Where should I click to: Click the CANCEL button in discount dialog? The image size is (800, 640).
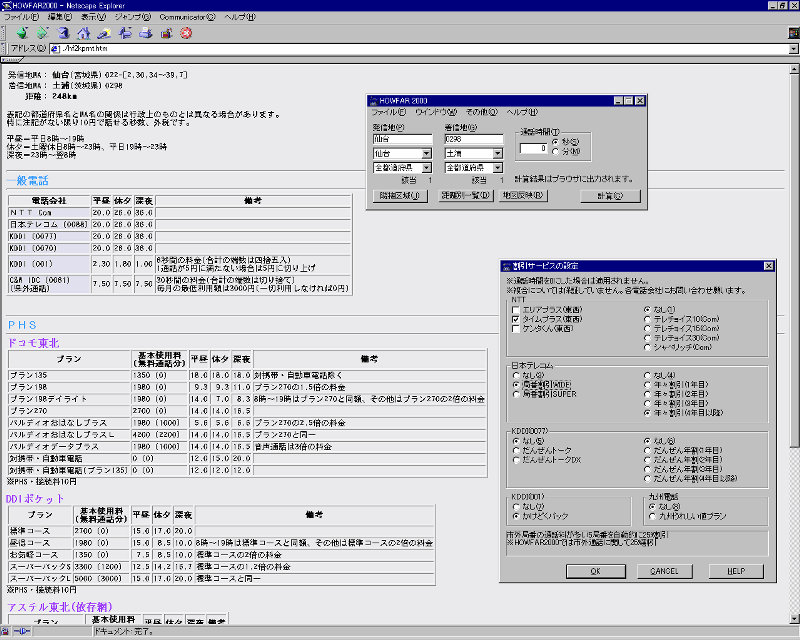[x=664, y=572]
